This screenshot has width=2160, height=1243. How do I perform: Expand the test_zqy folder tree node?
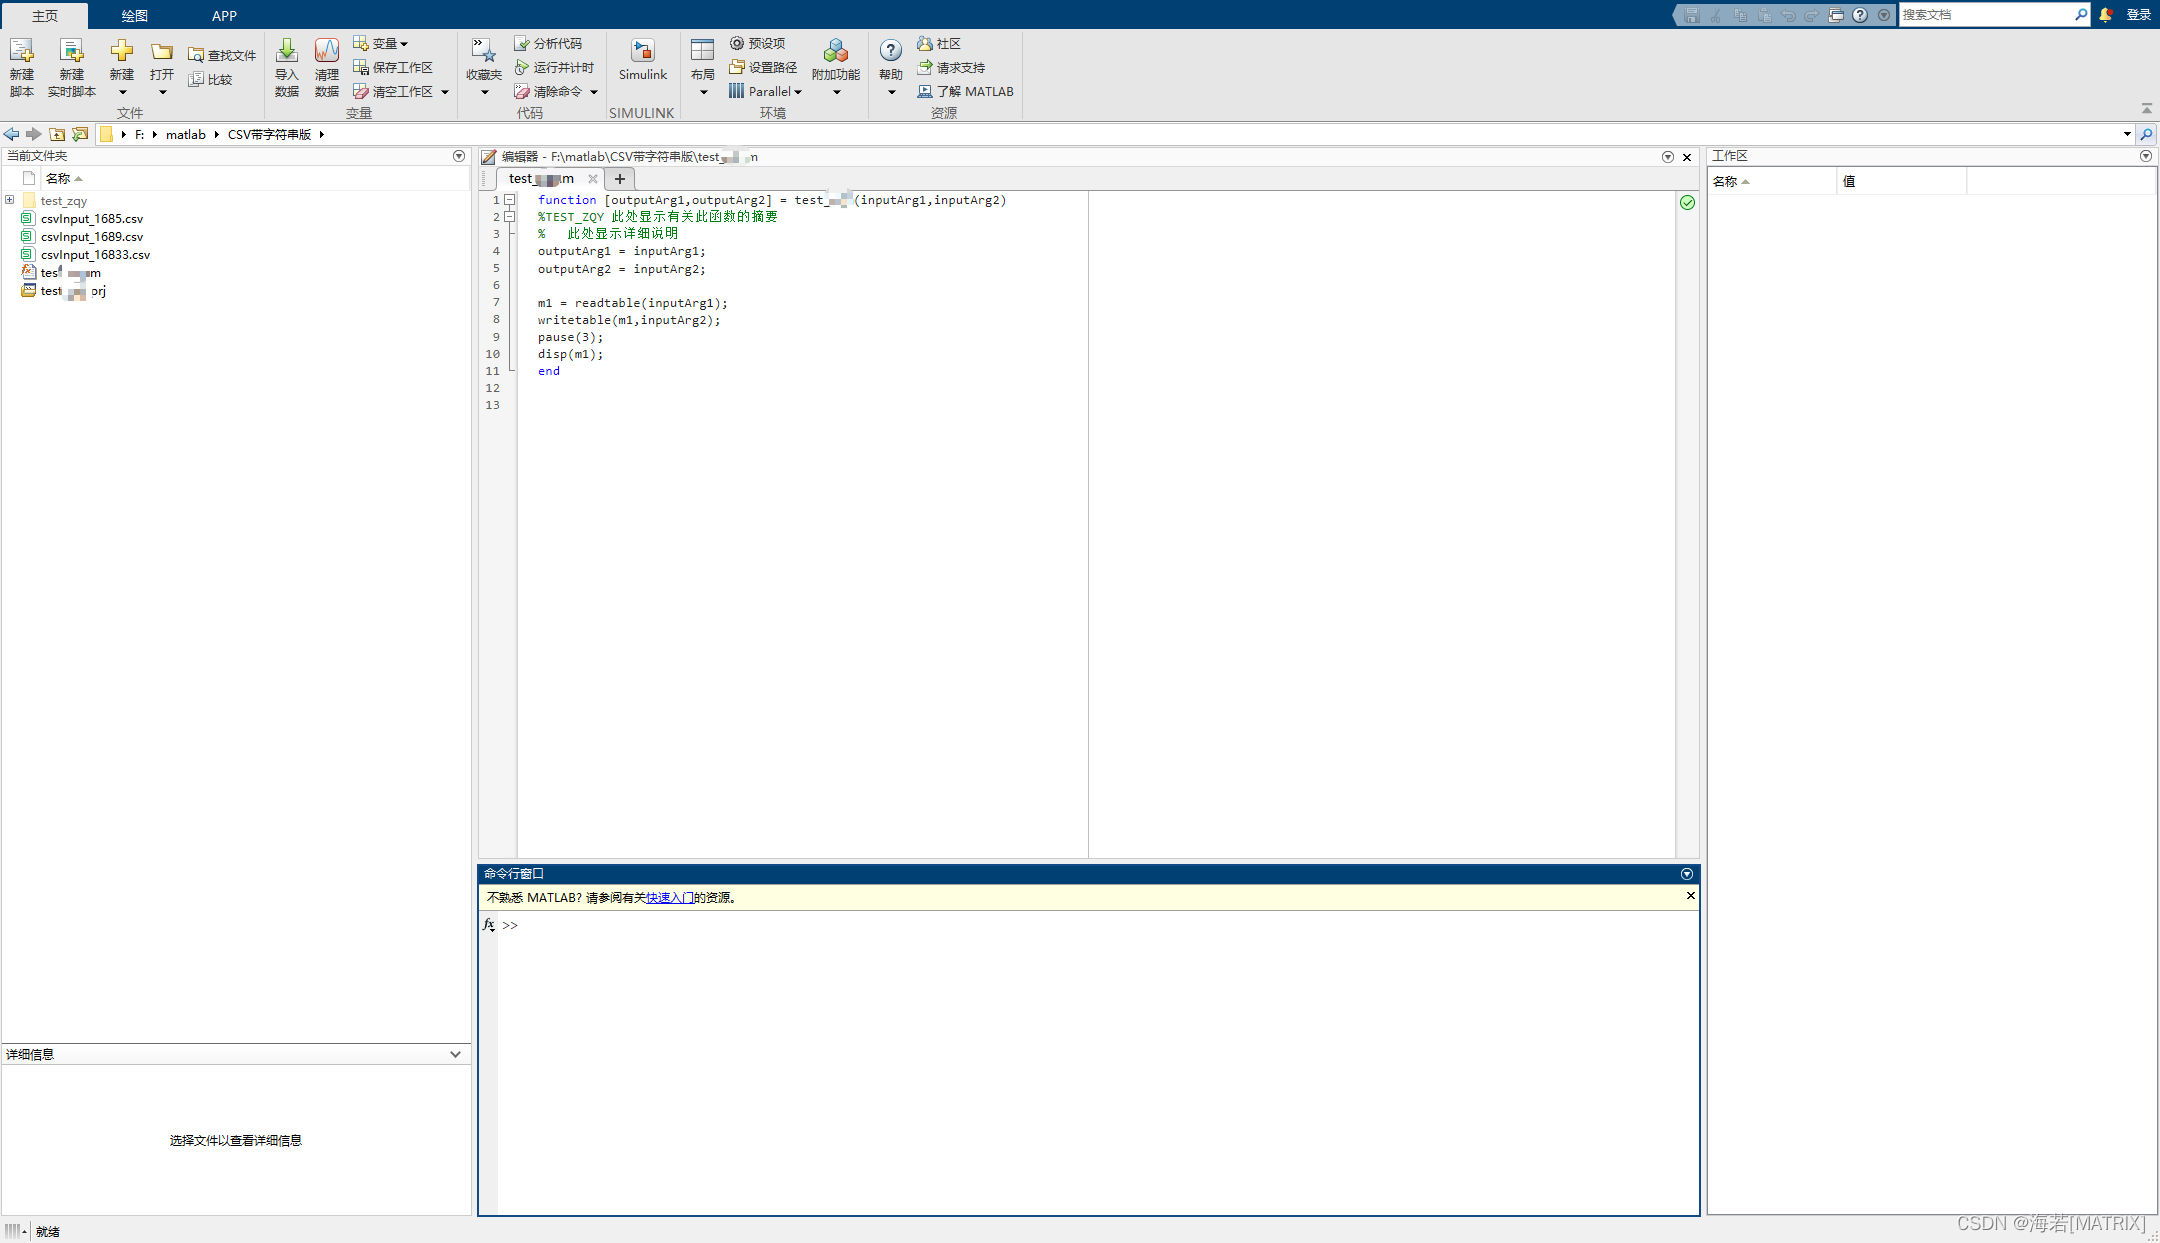[10, 200]
